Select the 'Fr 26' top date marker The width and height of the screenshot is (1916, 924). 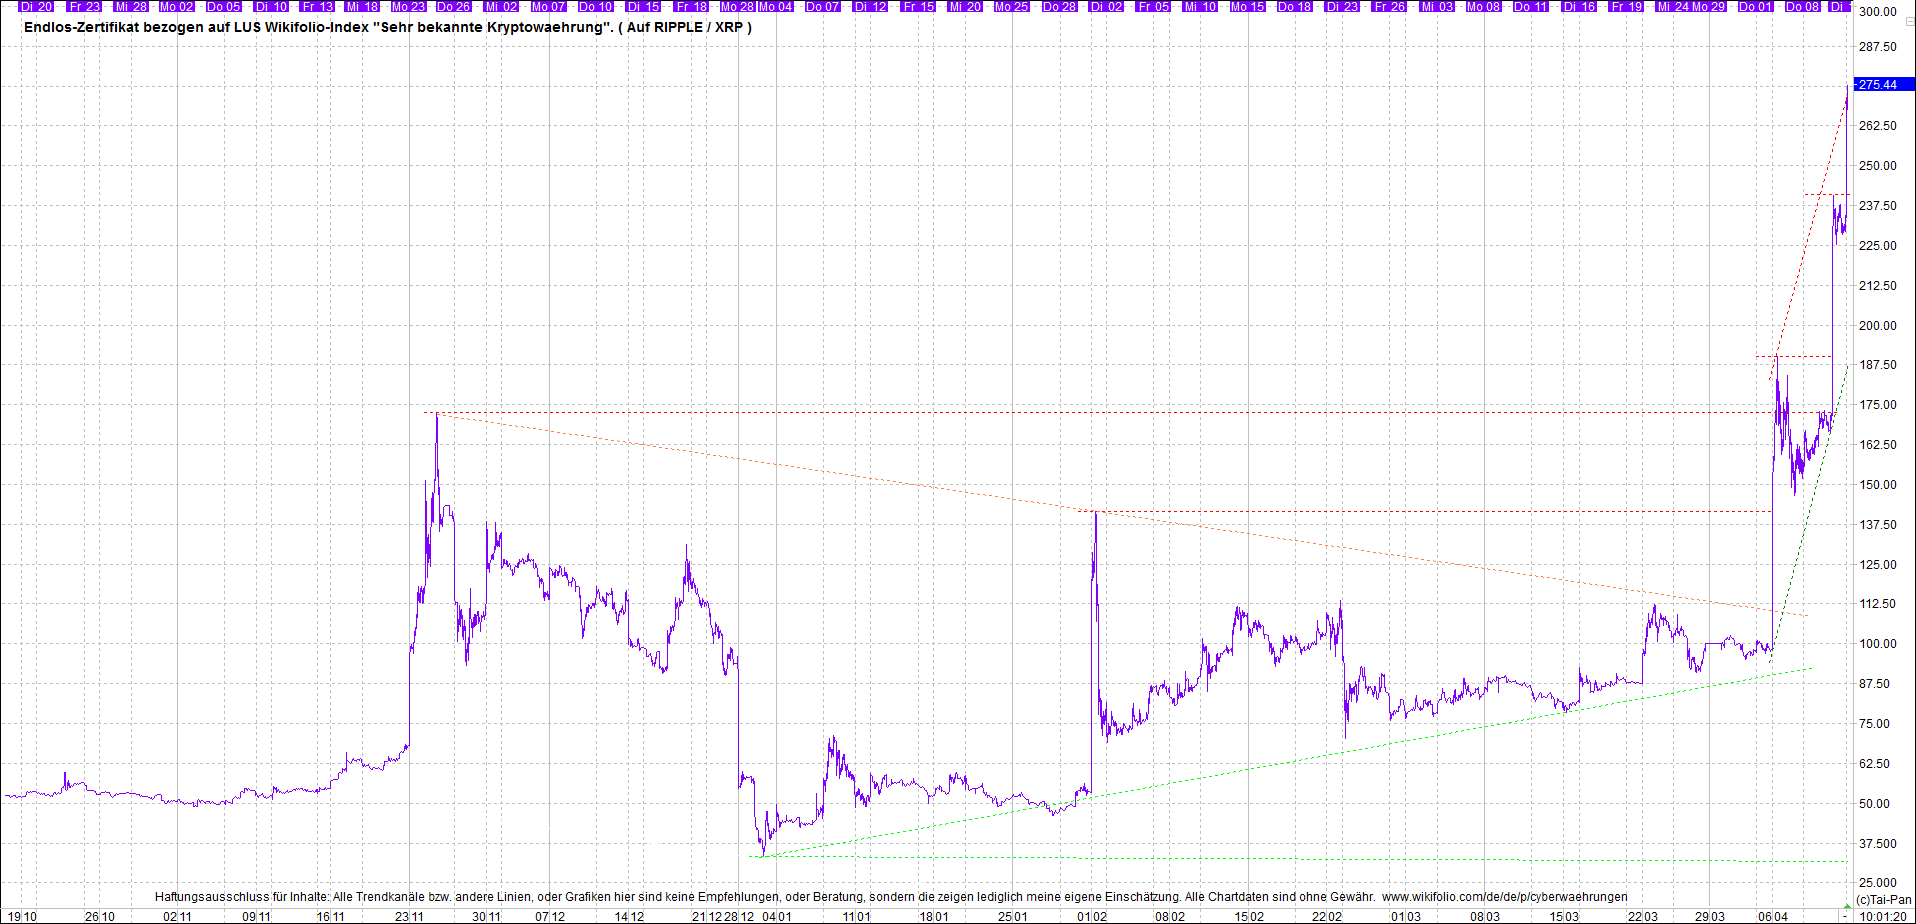pos(1389,7)
